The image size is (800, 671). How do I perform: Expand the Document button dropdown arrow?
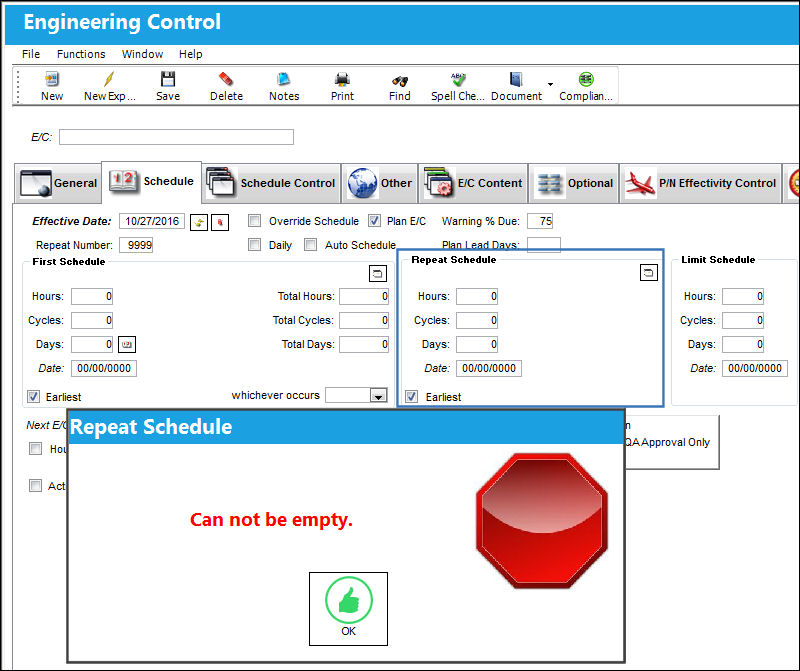tap(551, 84)
